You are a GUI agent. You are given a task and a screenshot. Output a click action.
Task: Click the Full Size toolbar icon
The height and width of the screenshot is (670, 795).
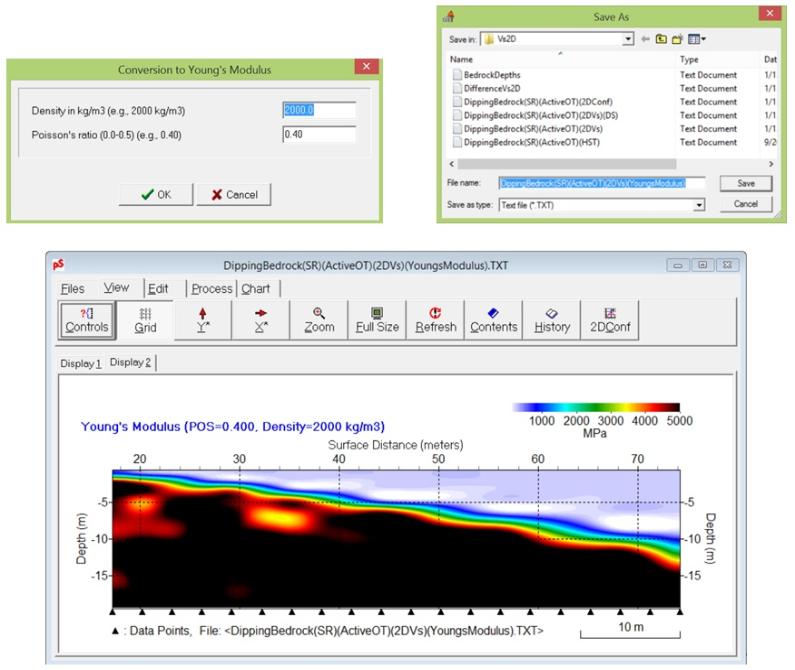point(376,319)
